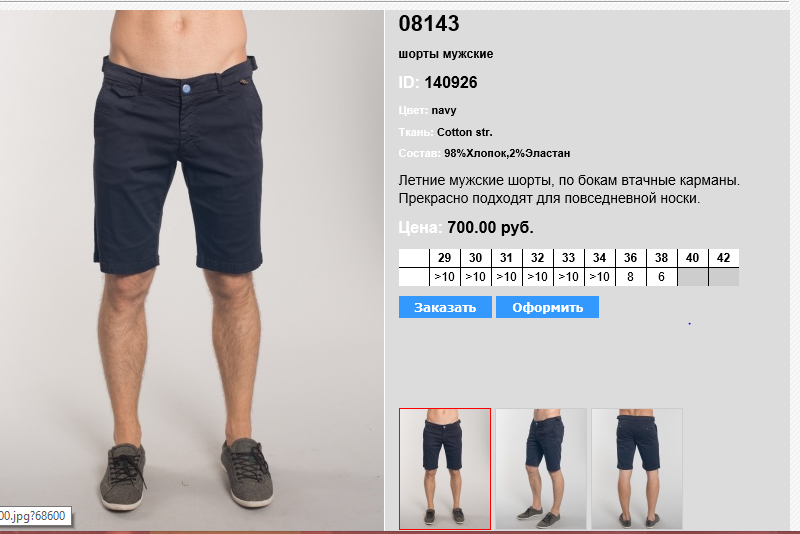The image size is (800, 534).
Task: Click the Заказать button
Action: pos(445,307)
